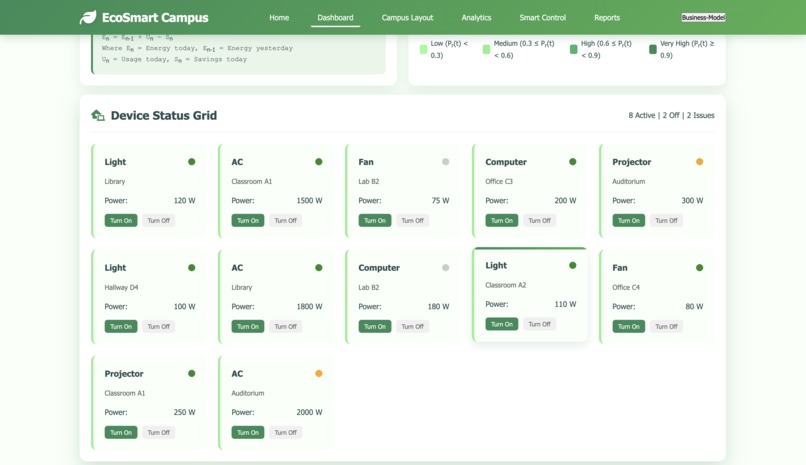Turn On the Library light
The height and width of the screenshot is (465, 806).
tap(121, 220)
